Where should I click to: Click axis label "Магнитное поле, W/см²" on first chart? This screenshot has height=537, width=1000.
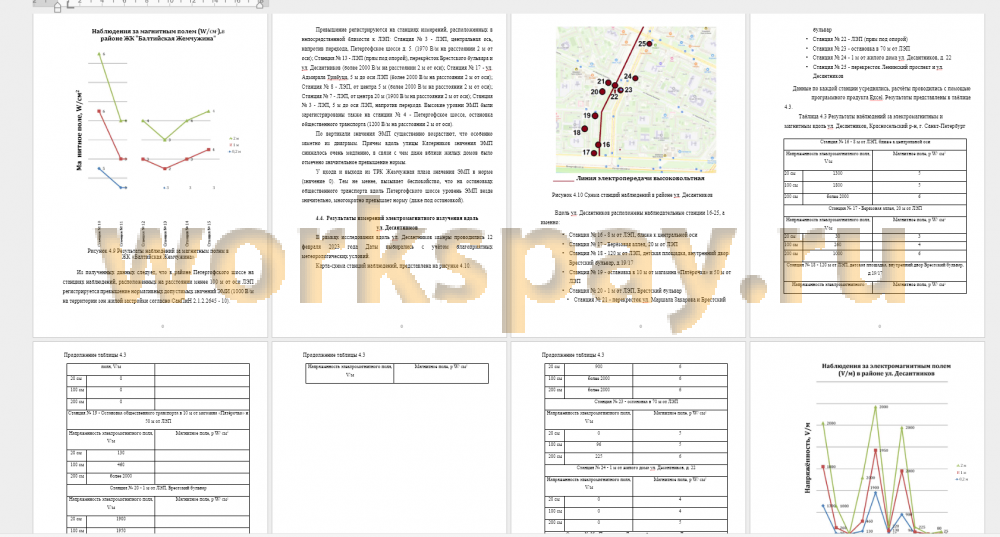tap(80, 130)
